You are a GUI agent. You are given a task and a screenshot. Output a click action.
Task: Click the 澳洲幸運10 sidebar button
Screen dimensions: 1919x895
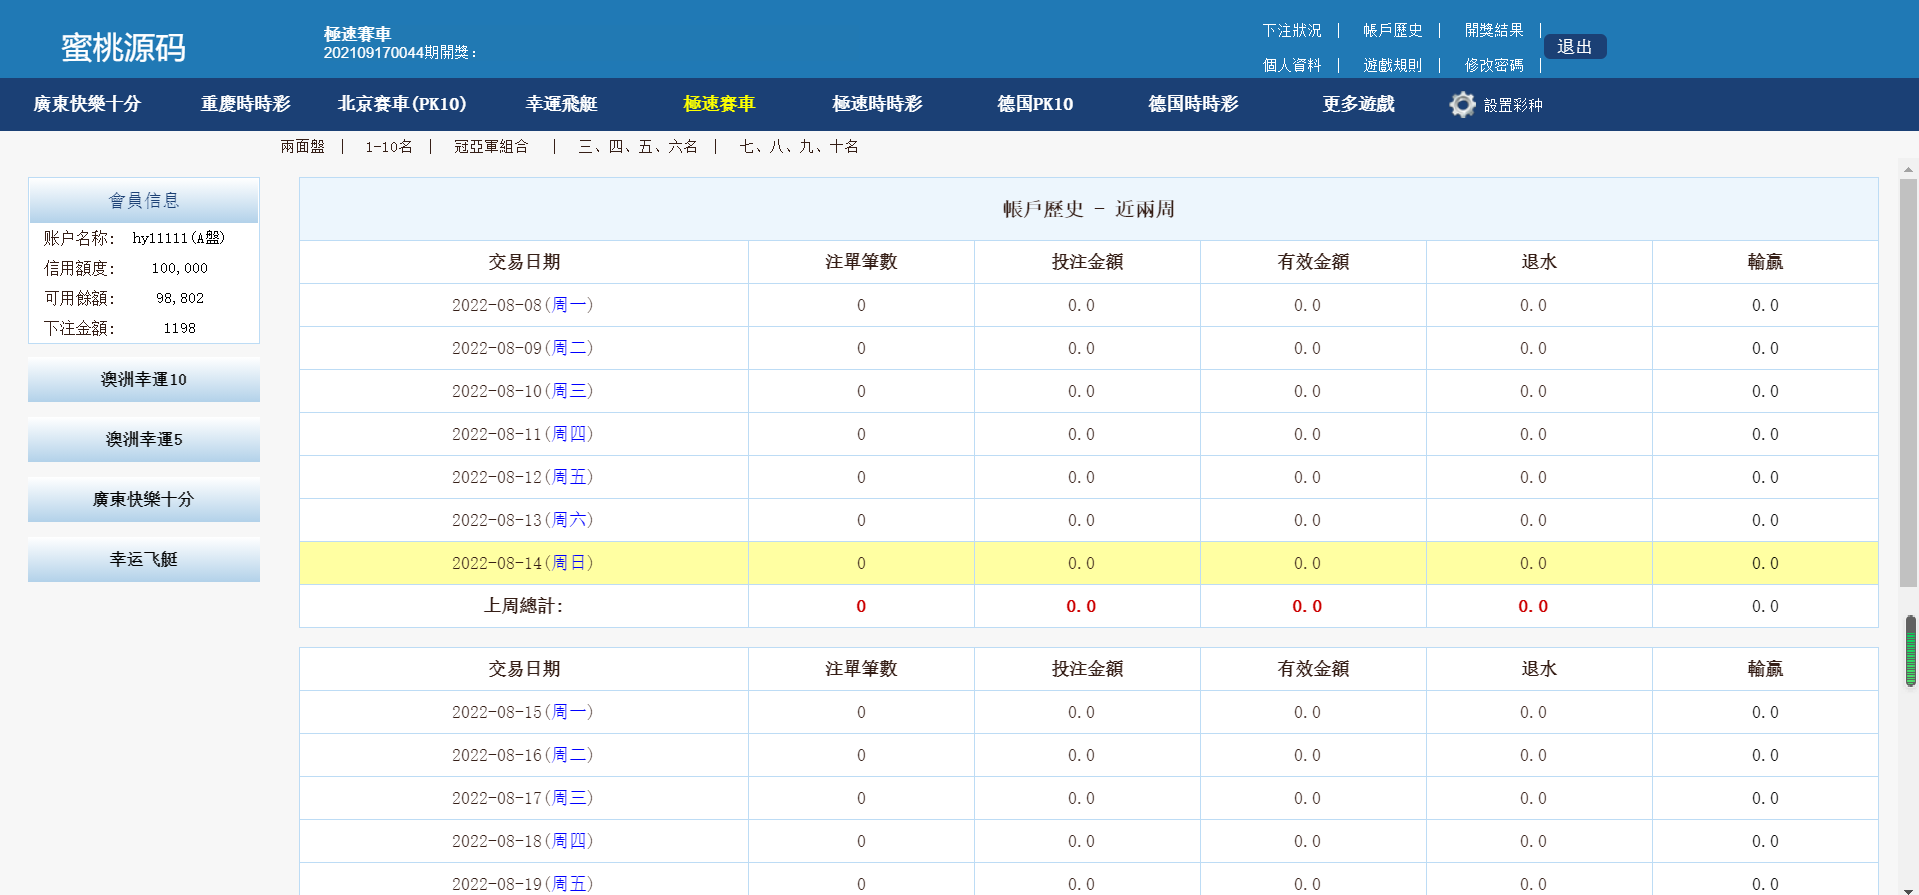[x=144, y=380]
